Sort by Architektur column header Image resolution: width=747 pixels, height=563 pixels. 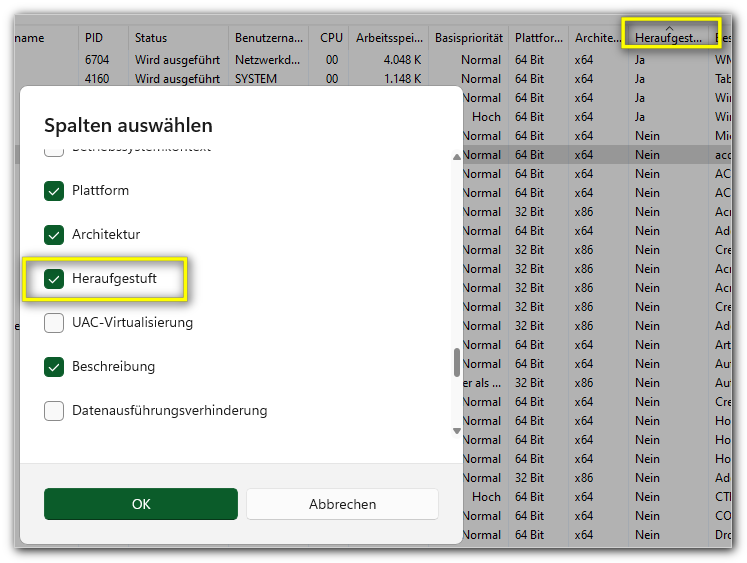tap(598, 38)
